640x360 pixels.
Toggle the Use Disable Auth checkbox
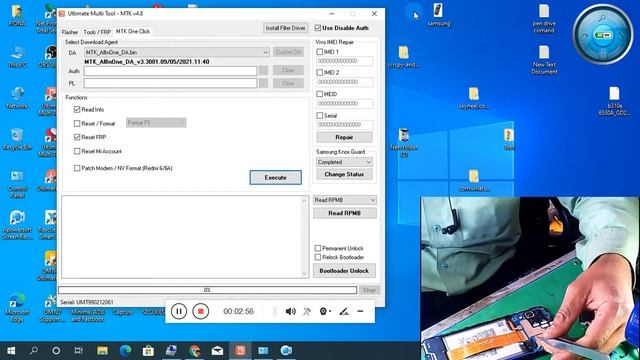(318, 28)
